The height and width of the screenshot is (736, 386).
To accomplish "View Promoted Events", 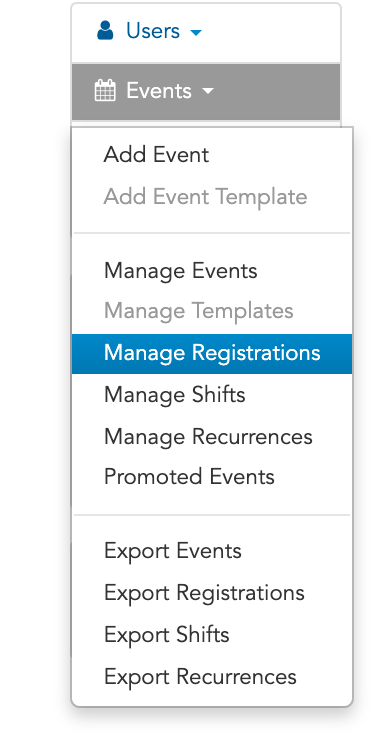I will 189,477.
